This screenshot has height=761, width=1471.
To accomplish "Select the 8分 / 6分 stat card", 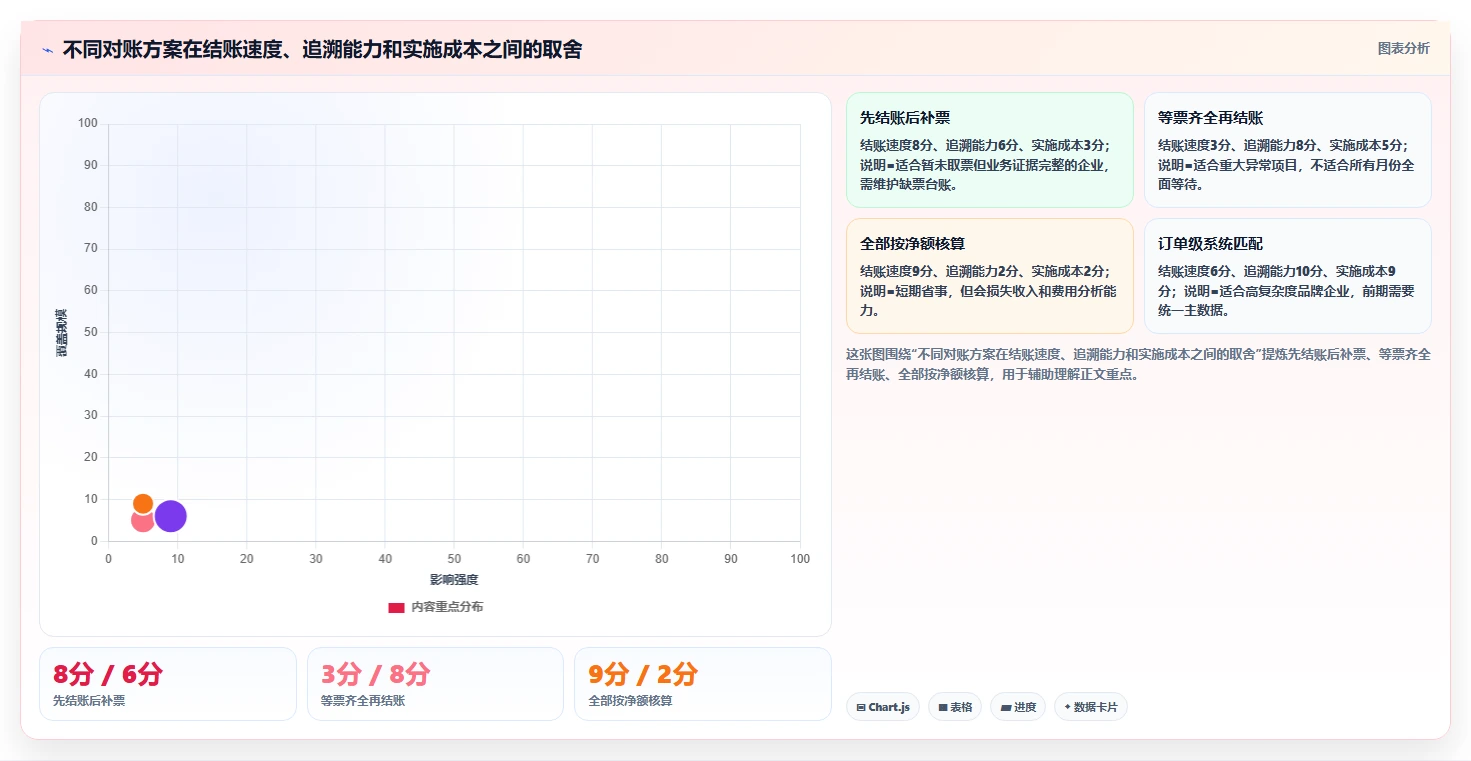I will click(x=168, y=684).
